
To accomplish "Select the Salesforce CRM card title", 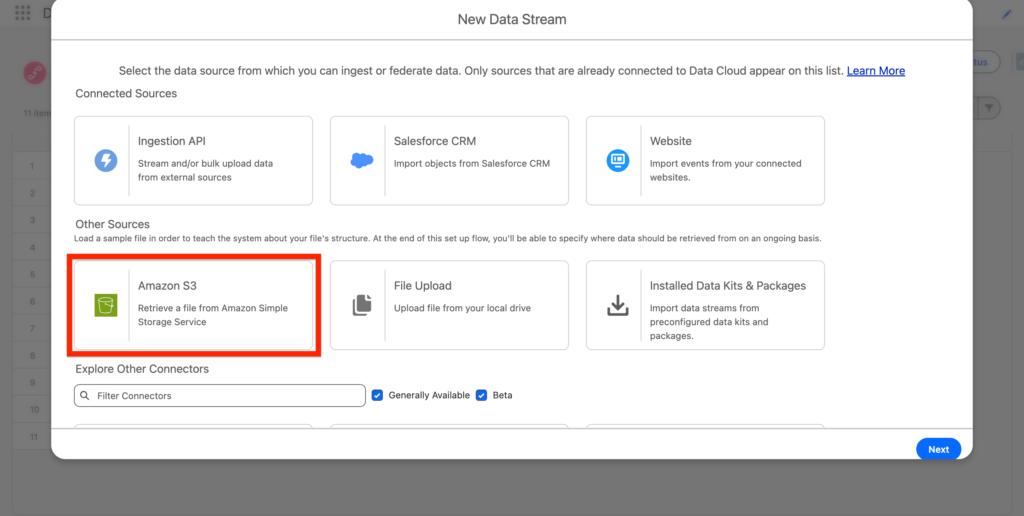I will pyautogui.click(x=434, y=141).
